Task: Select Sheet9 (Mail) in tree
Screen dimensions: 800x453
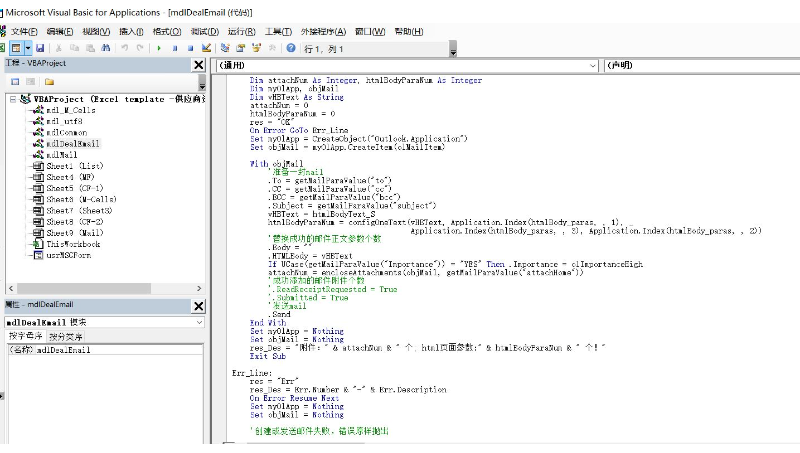Action: tap(74, 233)
